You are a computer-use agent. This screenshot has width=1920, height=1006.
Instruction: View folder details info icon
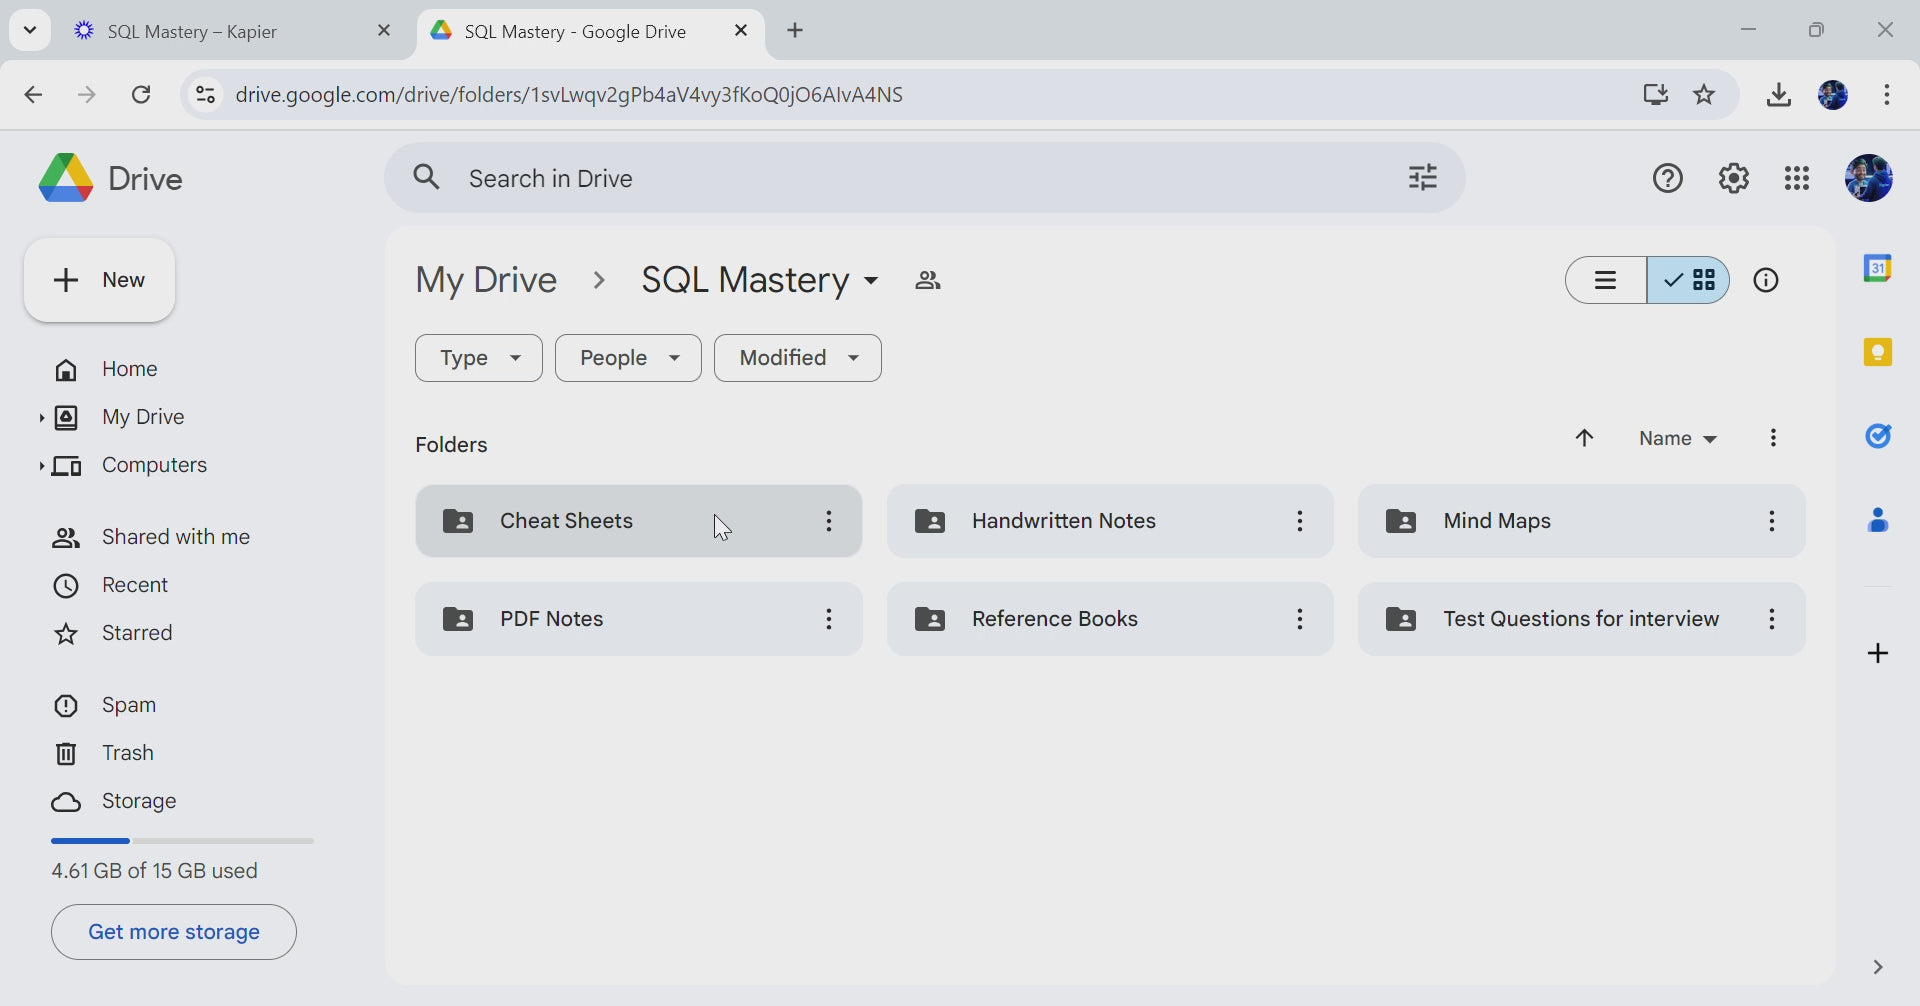tap(1766, 281)
